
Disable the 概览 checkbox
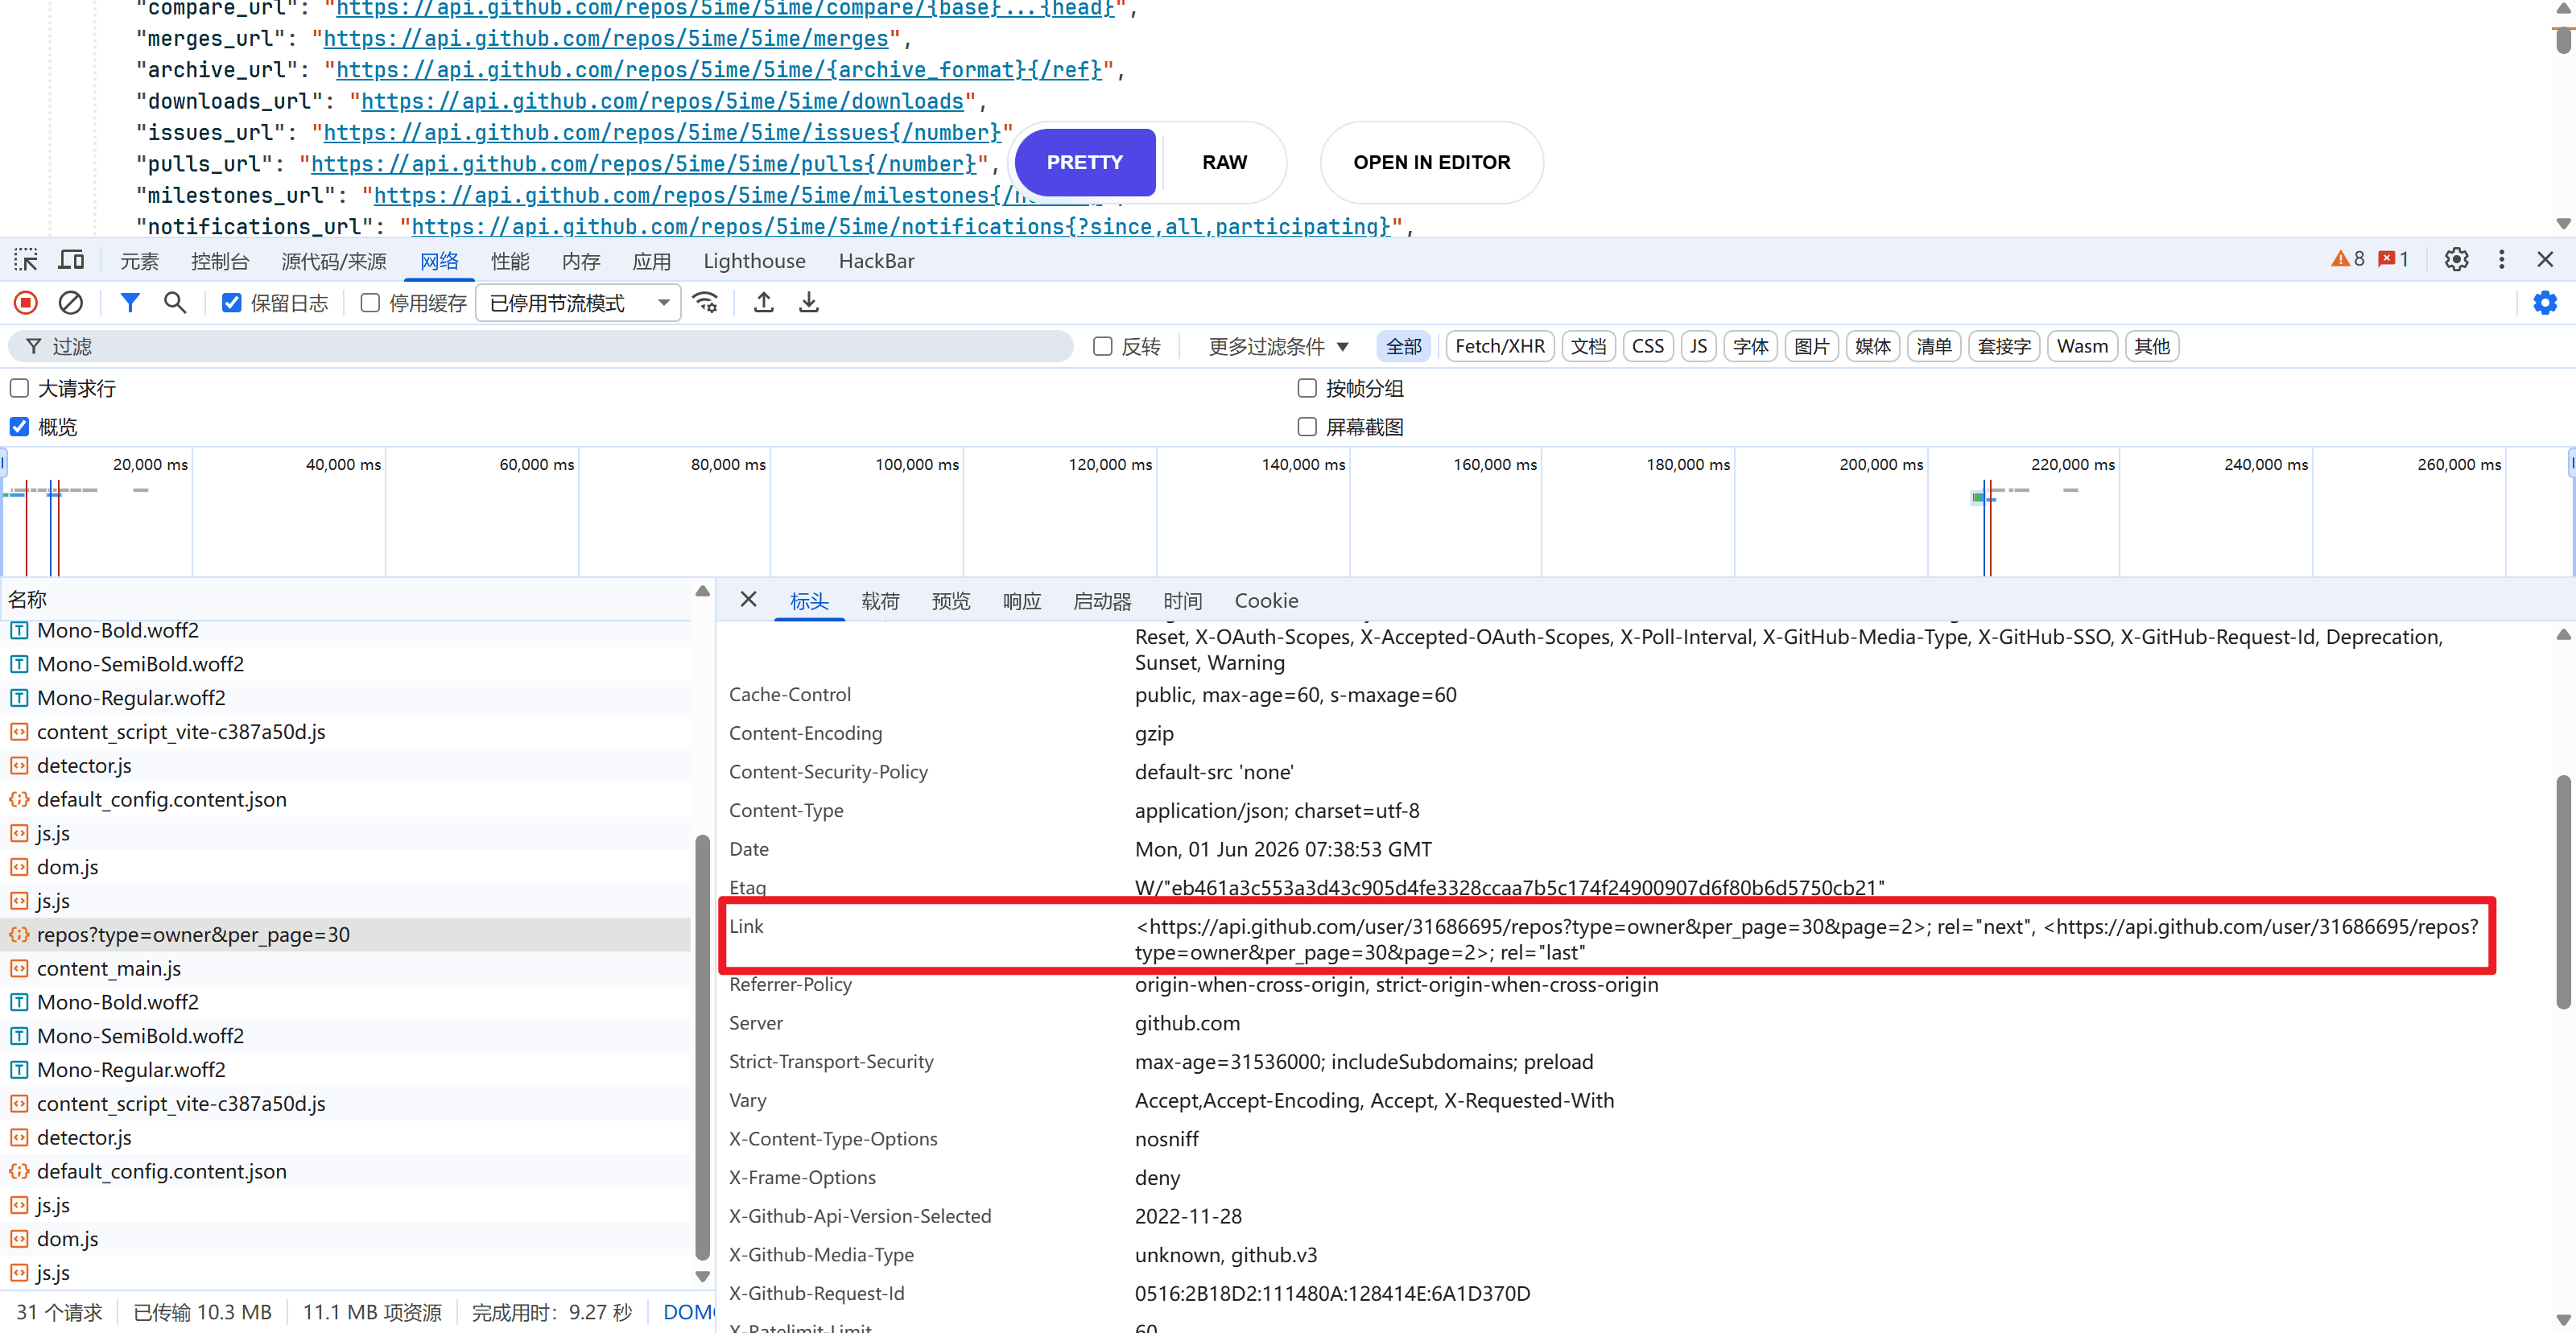tap(19, 427)
